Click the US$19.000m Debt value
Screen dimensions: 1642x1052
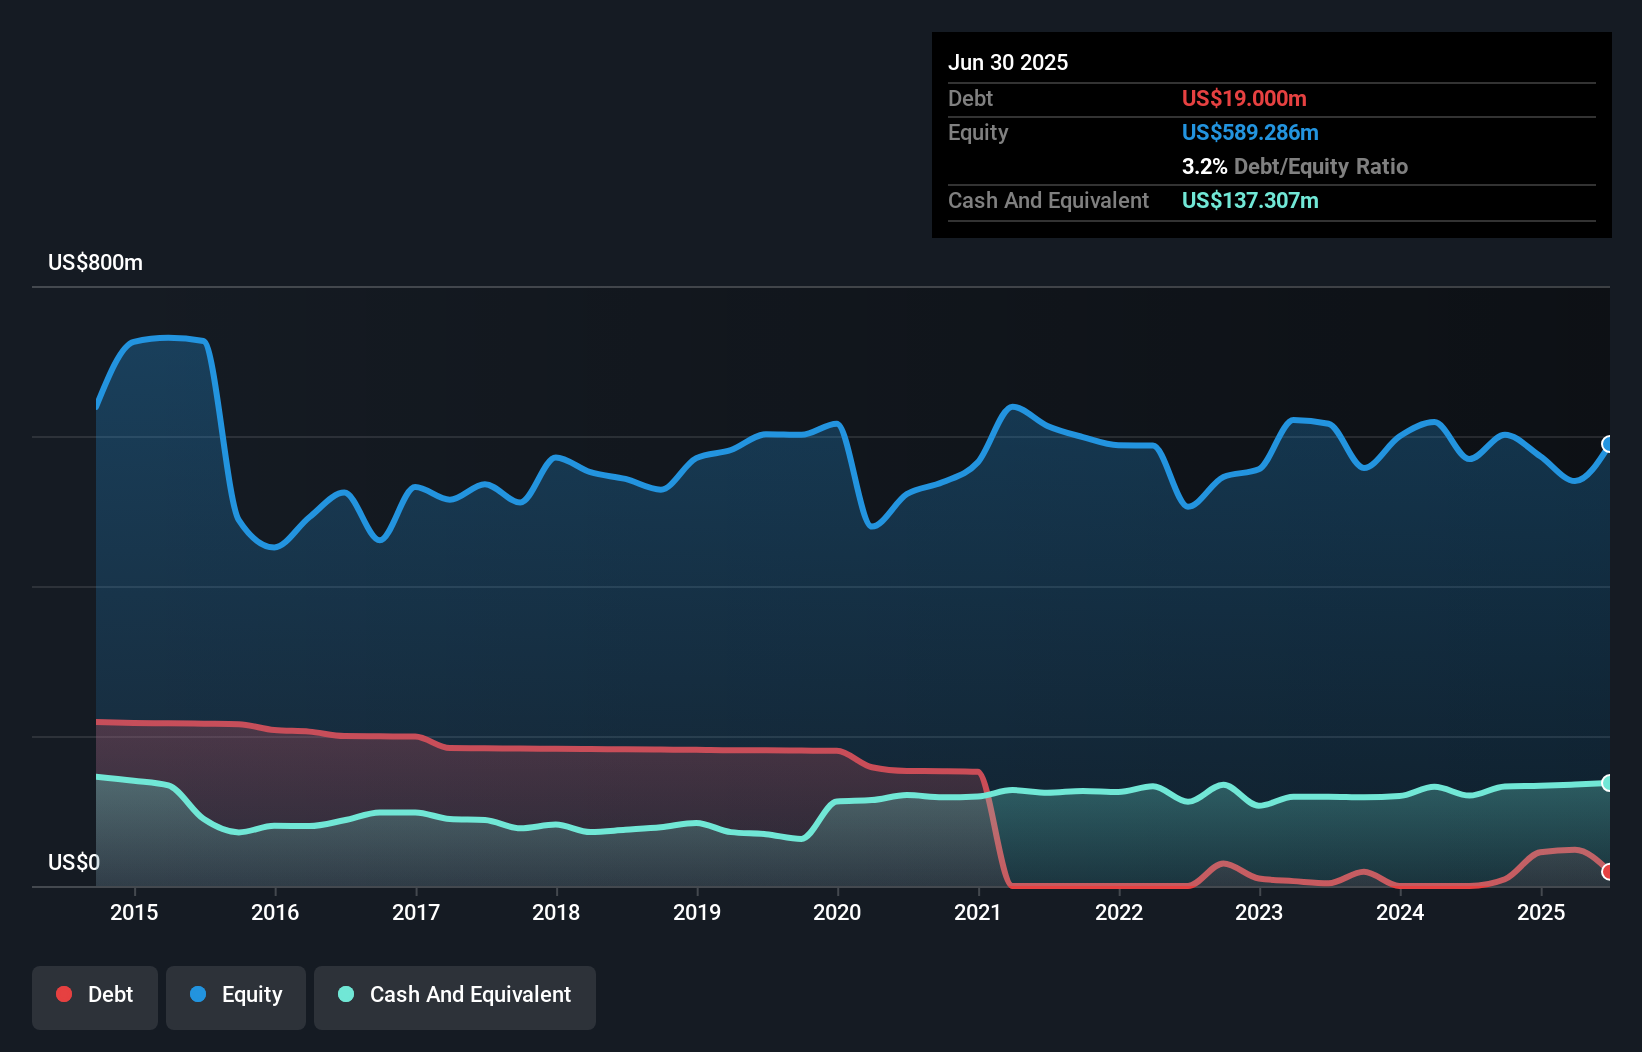tap(1244, 98)
